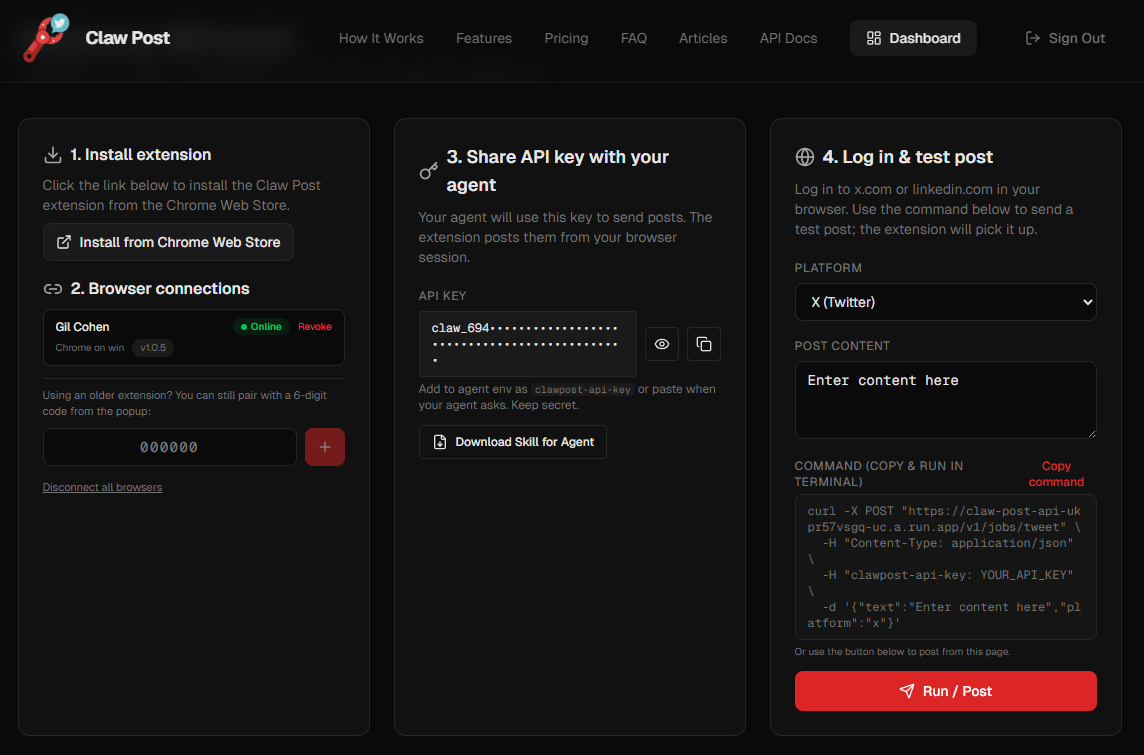The width and height of the screenshot is (1144, 755).
Task: Click the download icon beside 'Install extension'
Action: pyautogui.click(x=52, y=155)
